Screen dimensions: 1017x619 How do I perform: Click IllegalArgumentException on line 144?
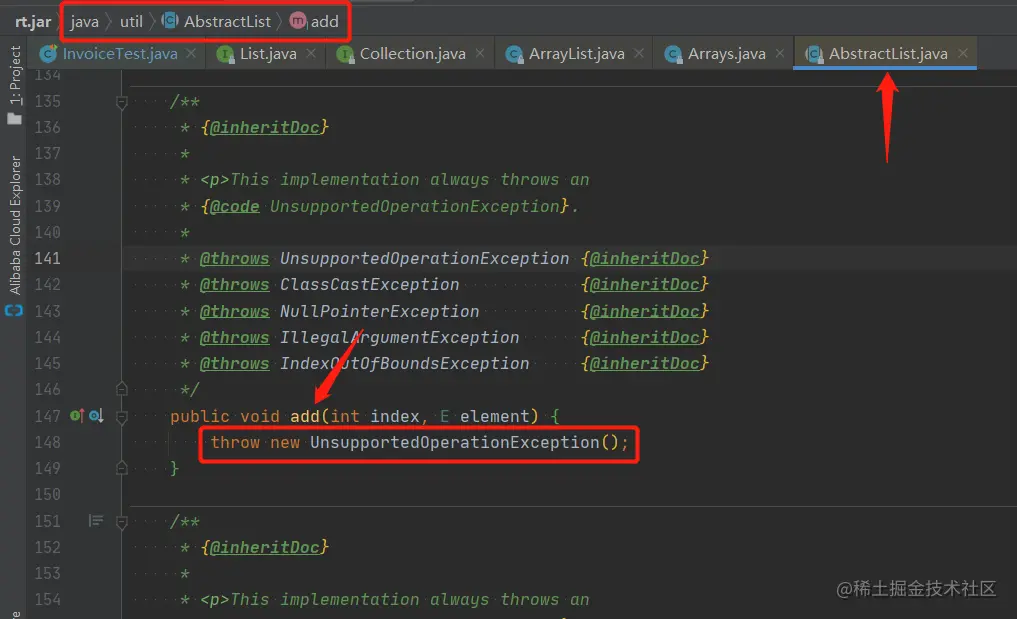click(x=400, y=337)
